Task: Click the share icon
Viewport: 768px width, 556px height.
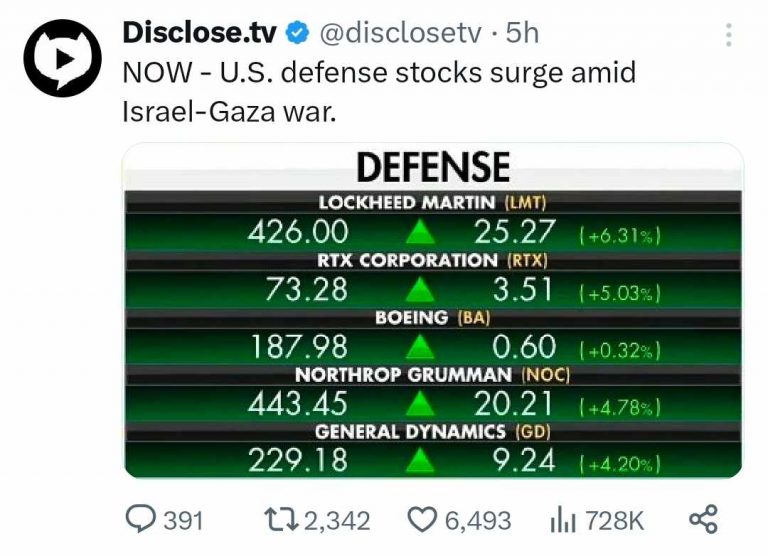Action: pos(704,519)
